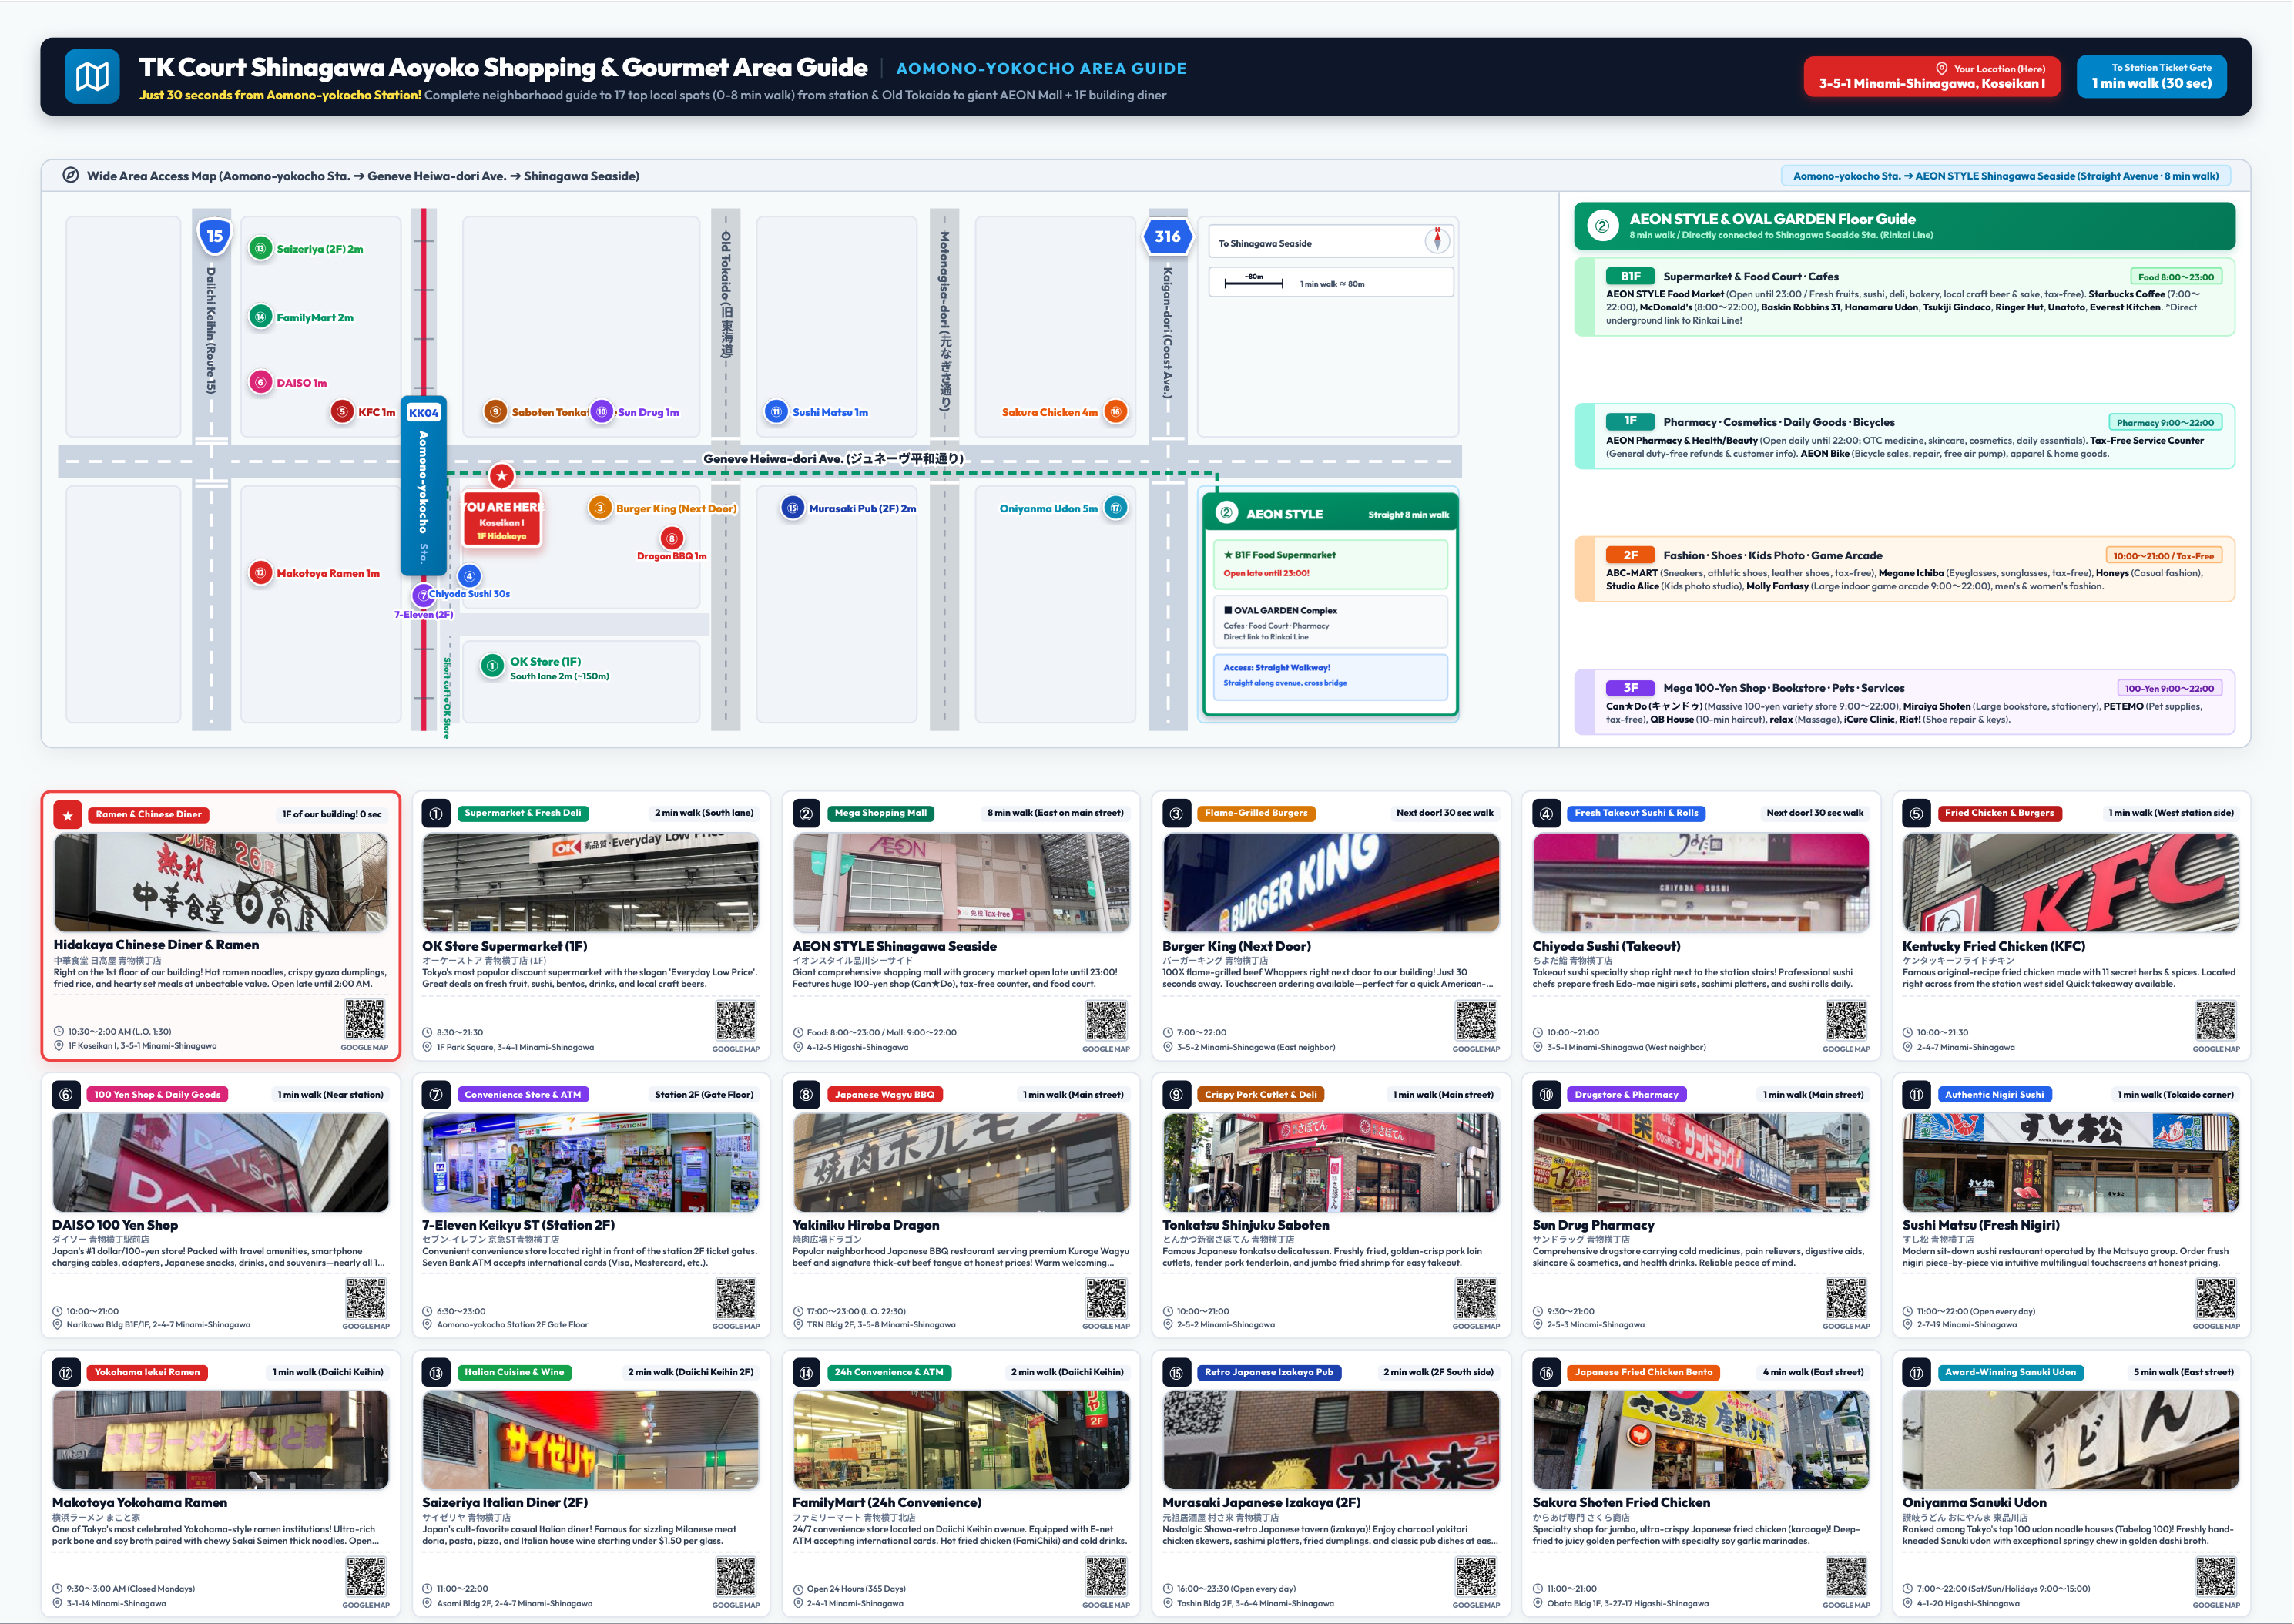Click map pin 15 for Murasaki Pub
Viewport: 2294px width, 1624px height.
point(792,508)
